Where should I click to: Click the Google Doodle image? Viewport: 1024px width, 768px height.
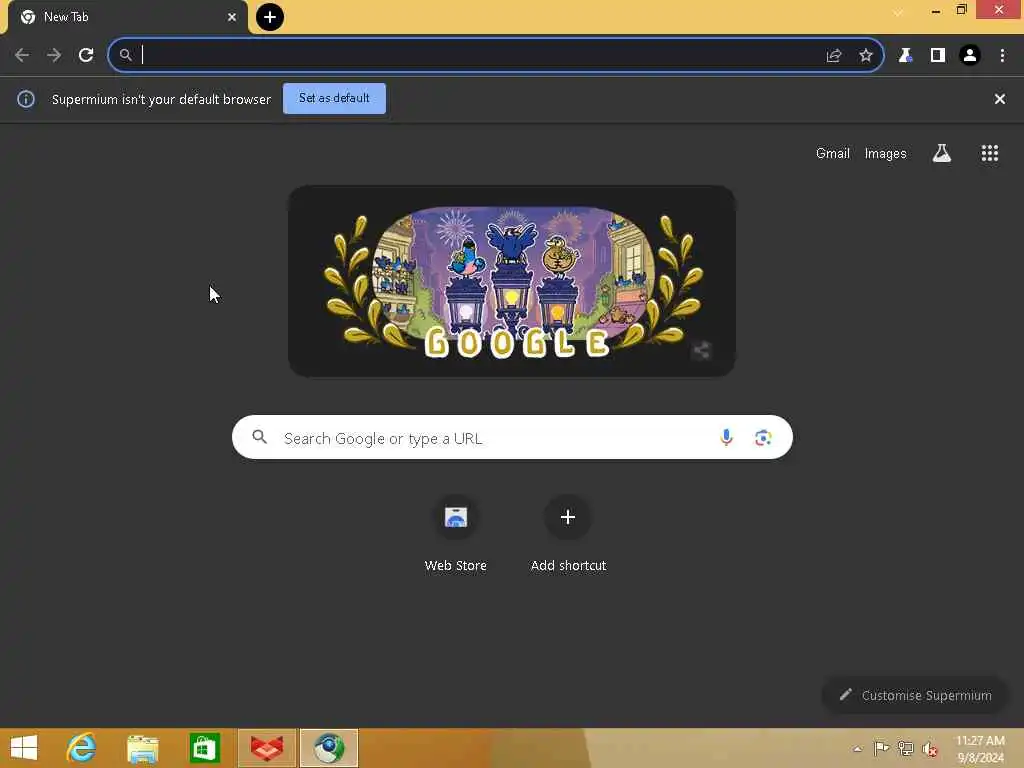(512, 281)
